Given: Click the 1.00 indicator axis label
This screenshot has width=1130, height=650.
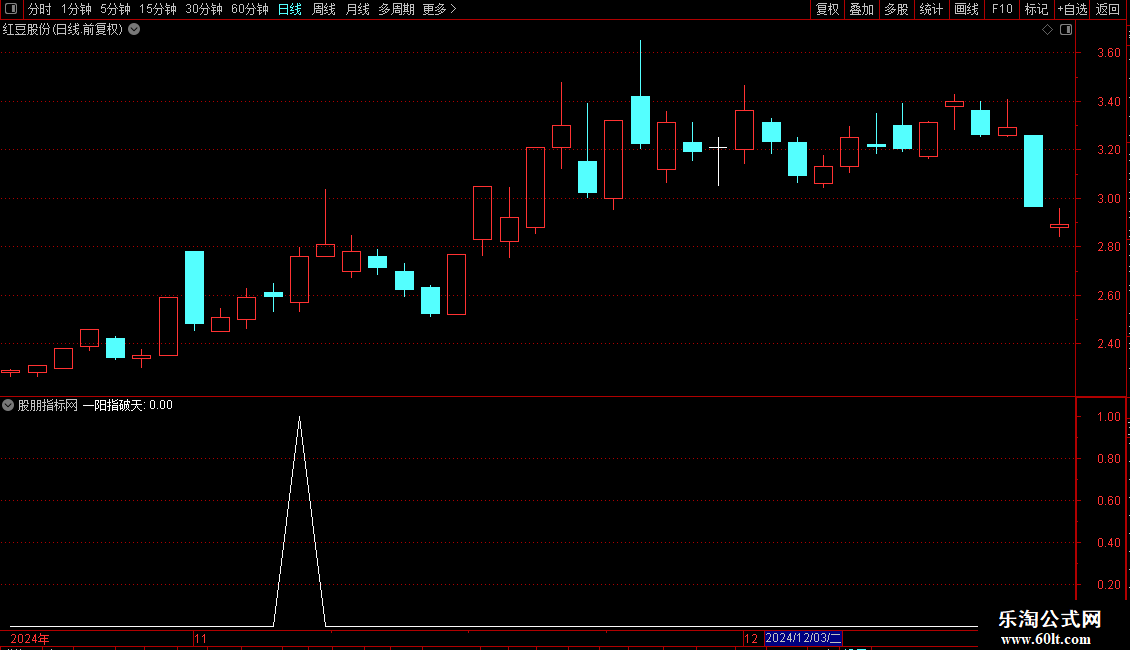Looking at the screenshot, I should 1108,417.
